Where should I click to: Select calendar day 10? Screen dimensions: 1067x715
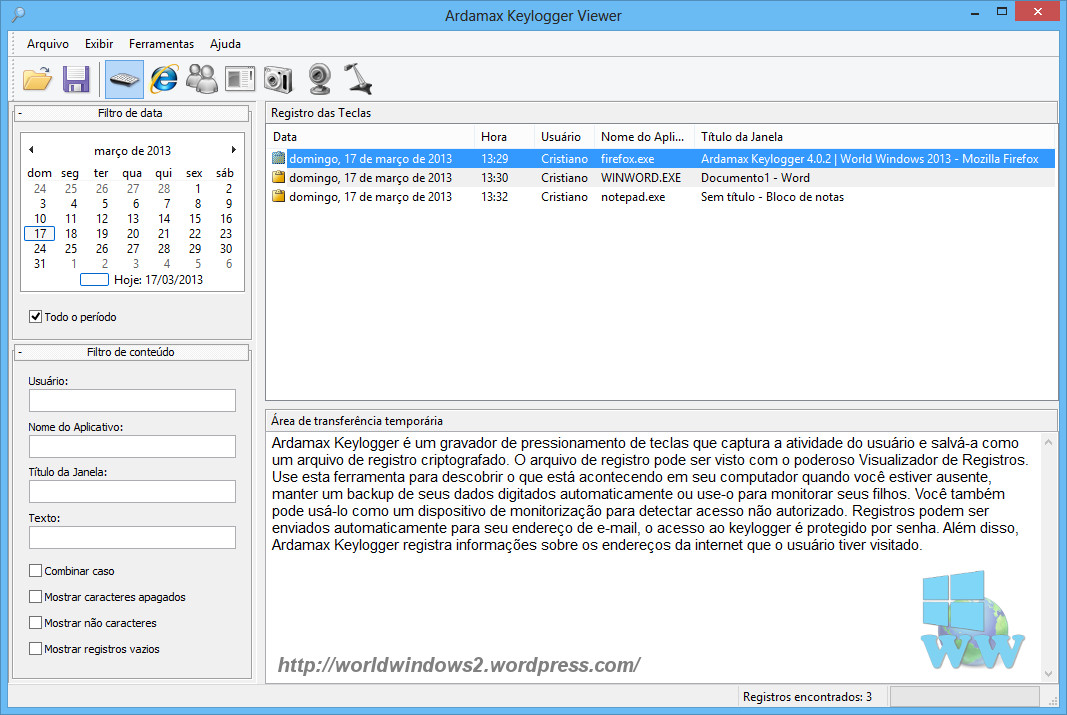(40, 219)
